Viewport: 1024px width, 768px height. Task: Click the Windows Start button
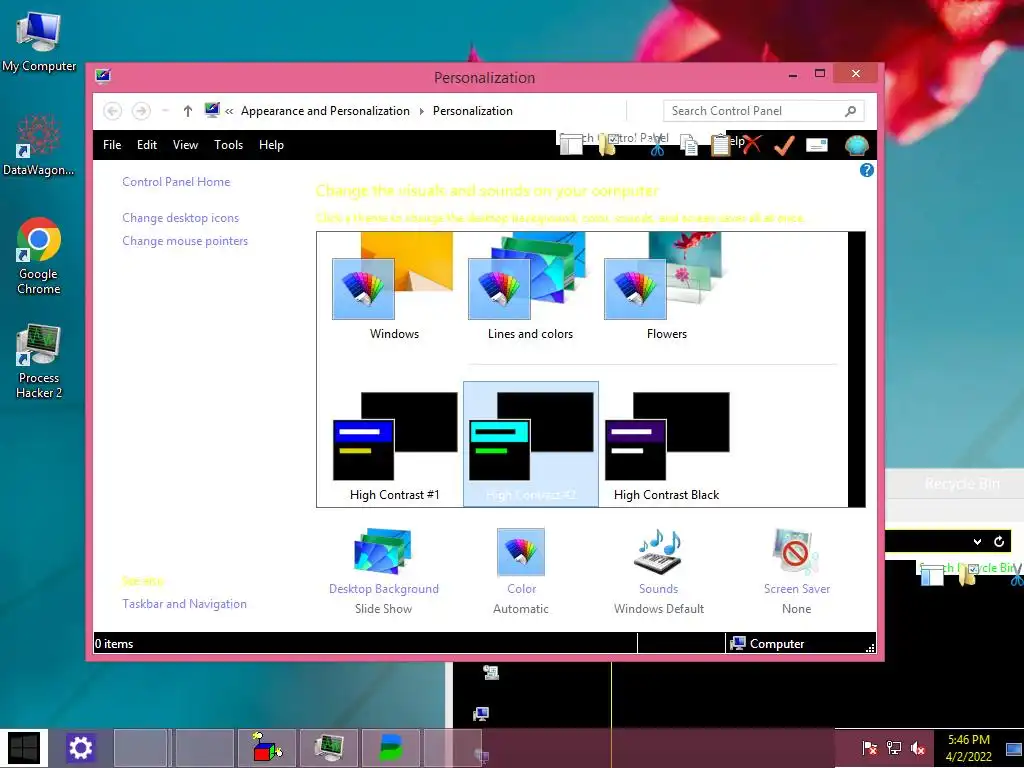pos(24,748)
